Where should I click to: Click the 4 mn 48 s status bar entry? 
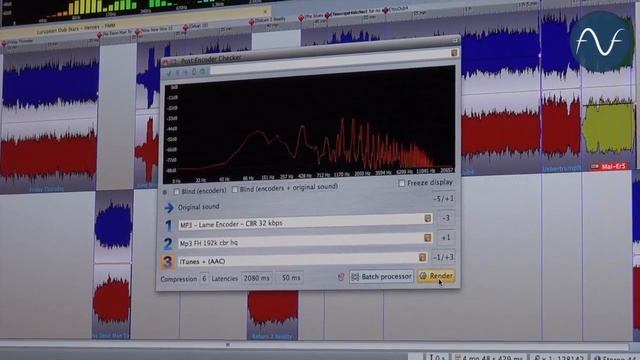[x=488, y=357]
